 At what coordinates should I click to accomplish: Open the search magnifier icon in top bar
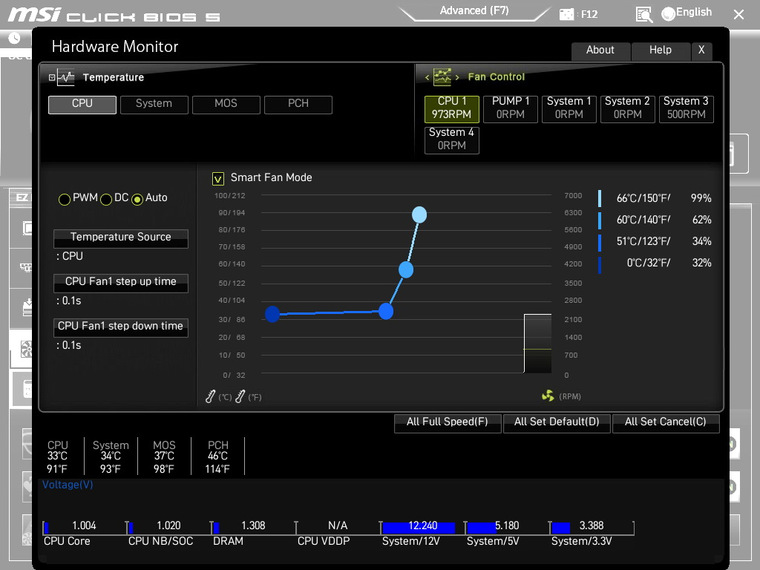pyautogui.click(x=644, y=15)
